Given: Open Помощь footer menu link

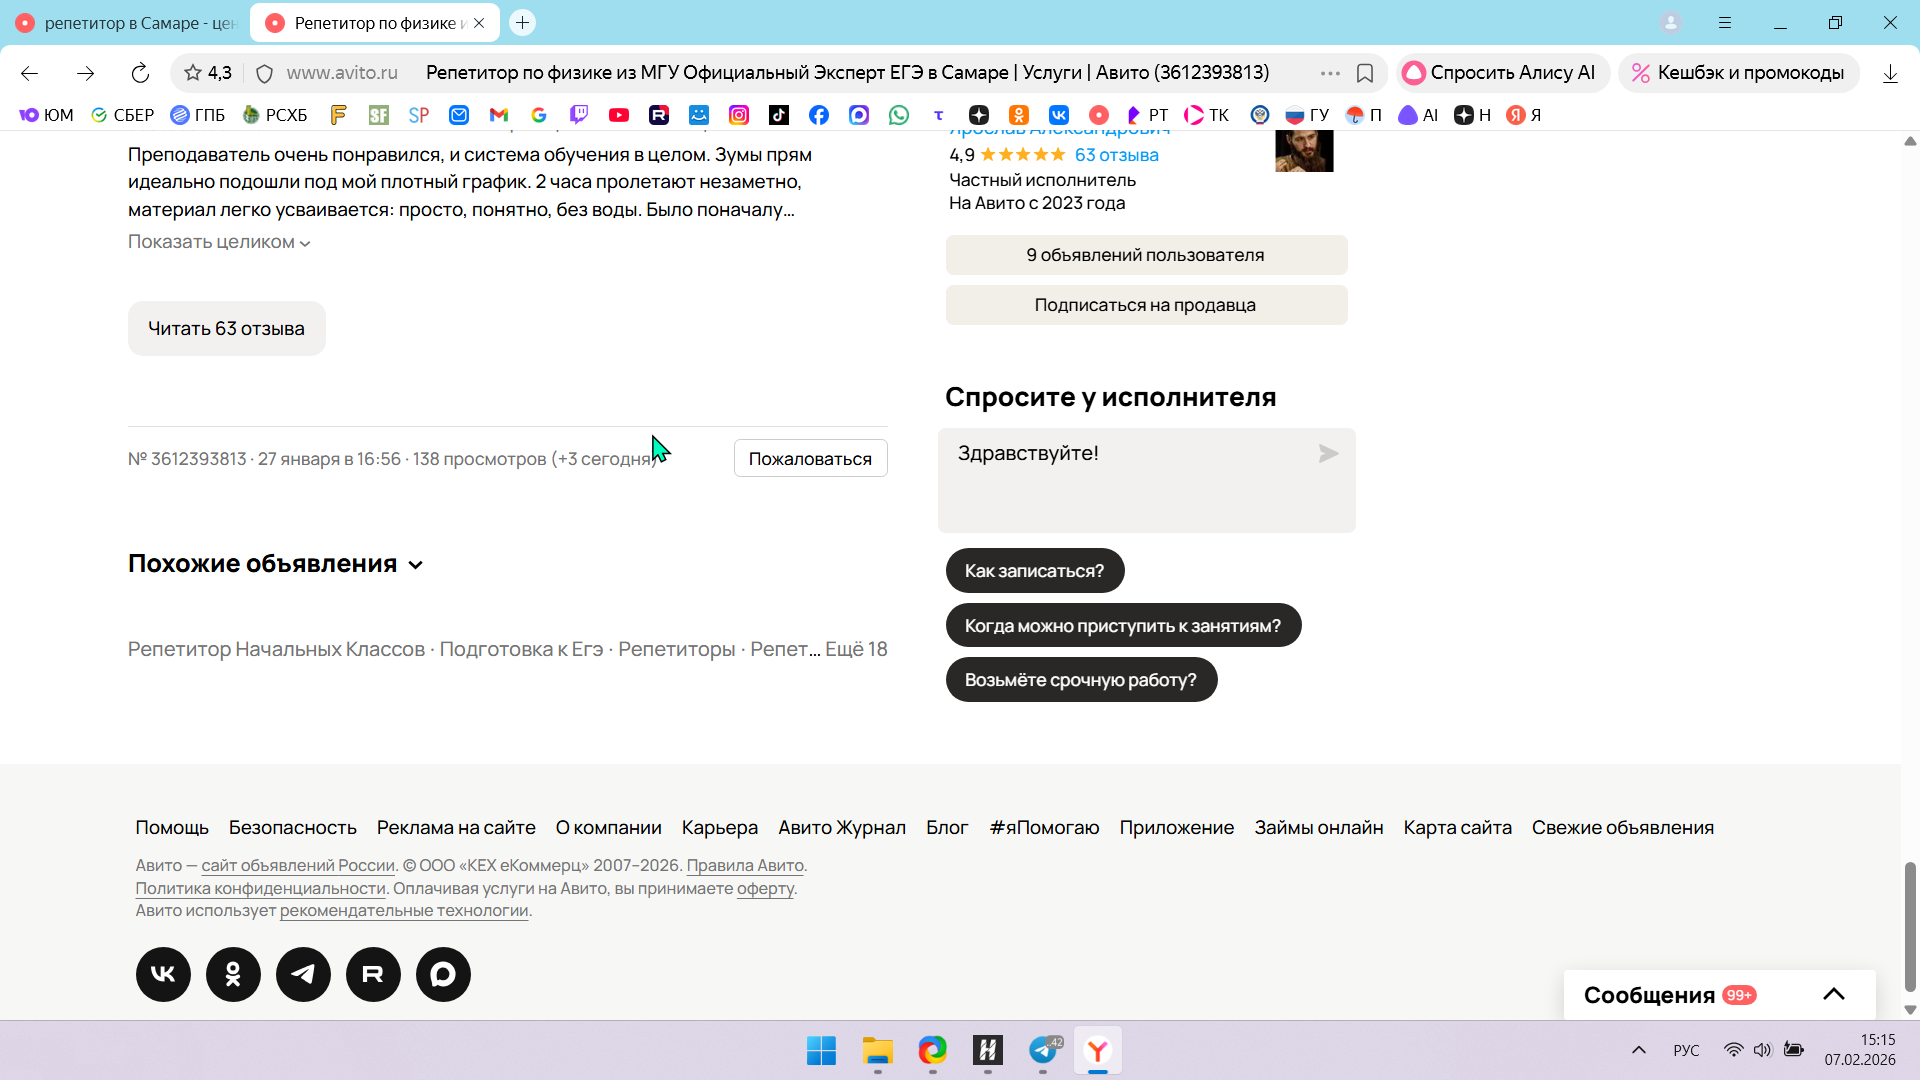Looking at the screenshot, I should tap(172, 827).
